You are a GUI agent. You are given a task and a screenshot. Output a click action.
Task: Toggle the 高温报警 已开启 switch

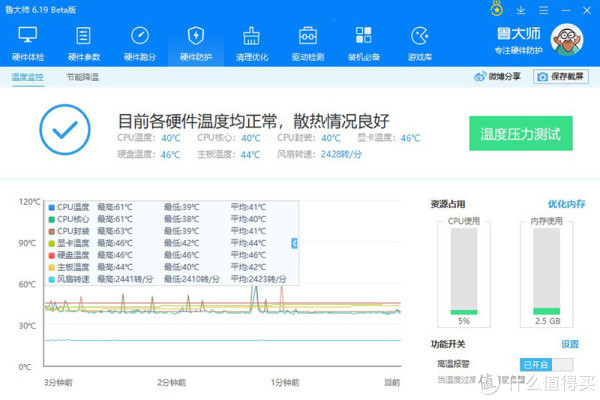[x=546, y=364]
